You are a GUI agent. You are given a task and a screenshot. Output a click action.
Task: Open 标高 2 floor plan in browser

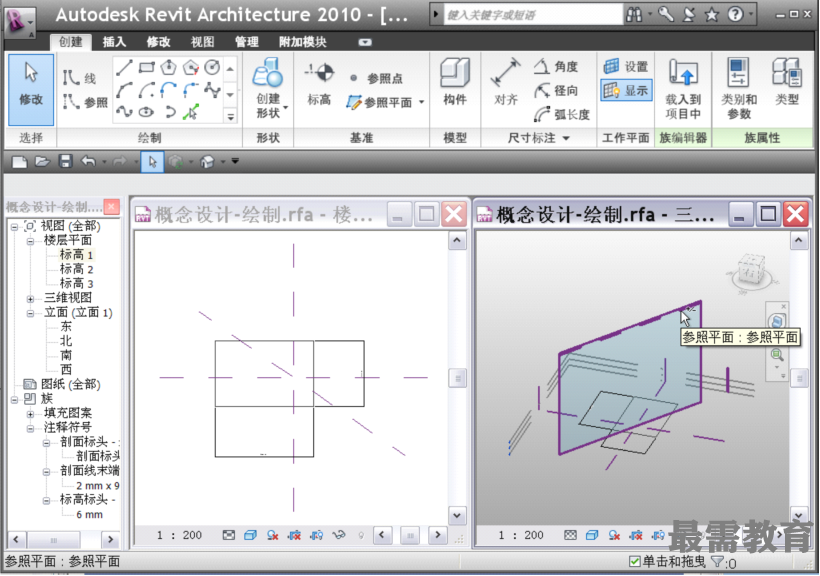click(76, 269)
